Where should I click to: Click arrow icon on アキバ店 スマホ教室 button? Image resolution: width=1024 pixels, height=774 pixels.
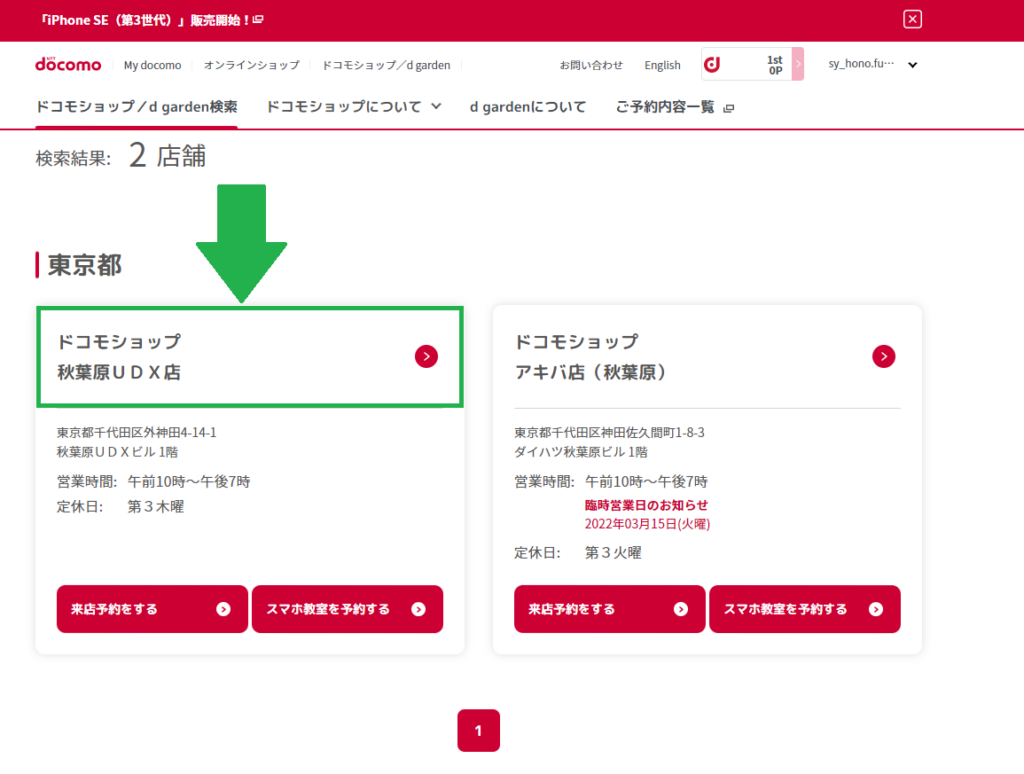pyautogui.click(x=876, y=609)
